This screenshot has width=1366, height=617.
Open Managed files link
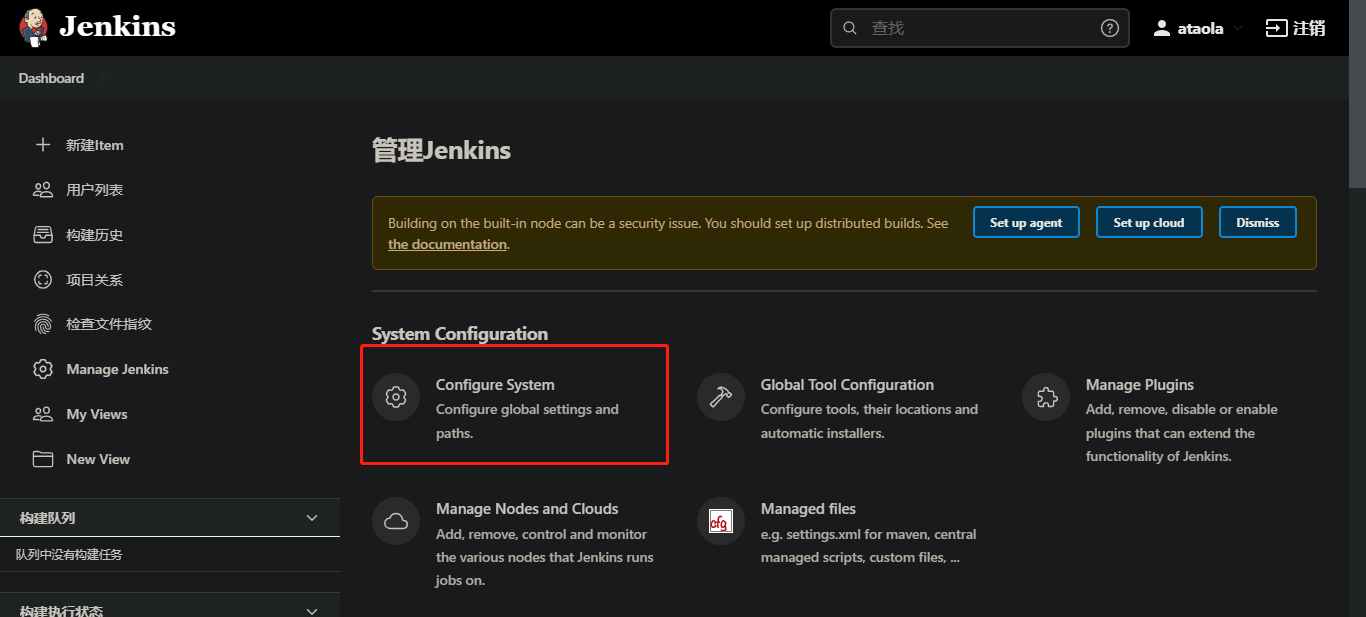pos(808,509)
